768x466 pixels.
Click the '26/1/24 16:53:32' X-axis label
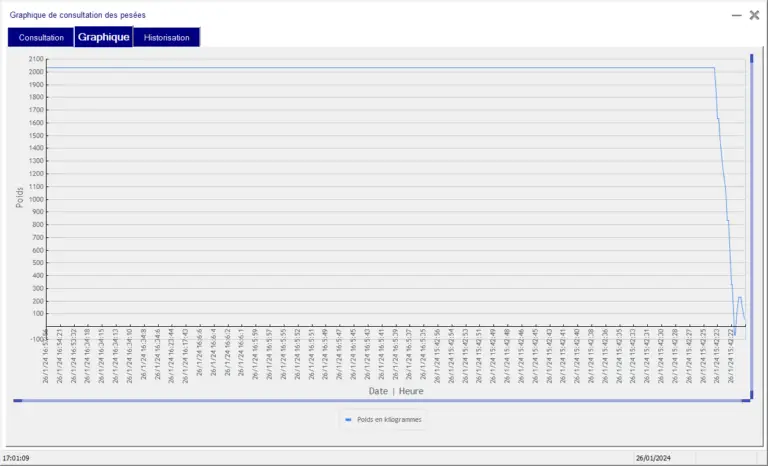coord(73,356)
